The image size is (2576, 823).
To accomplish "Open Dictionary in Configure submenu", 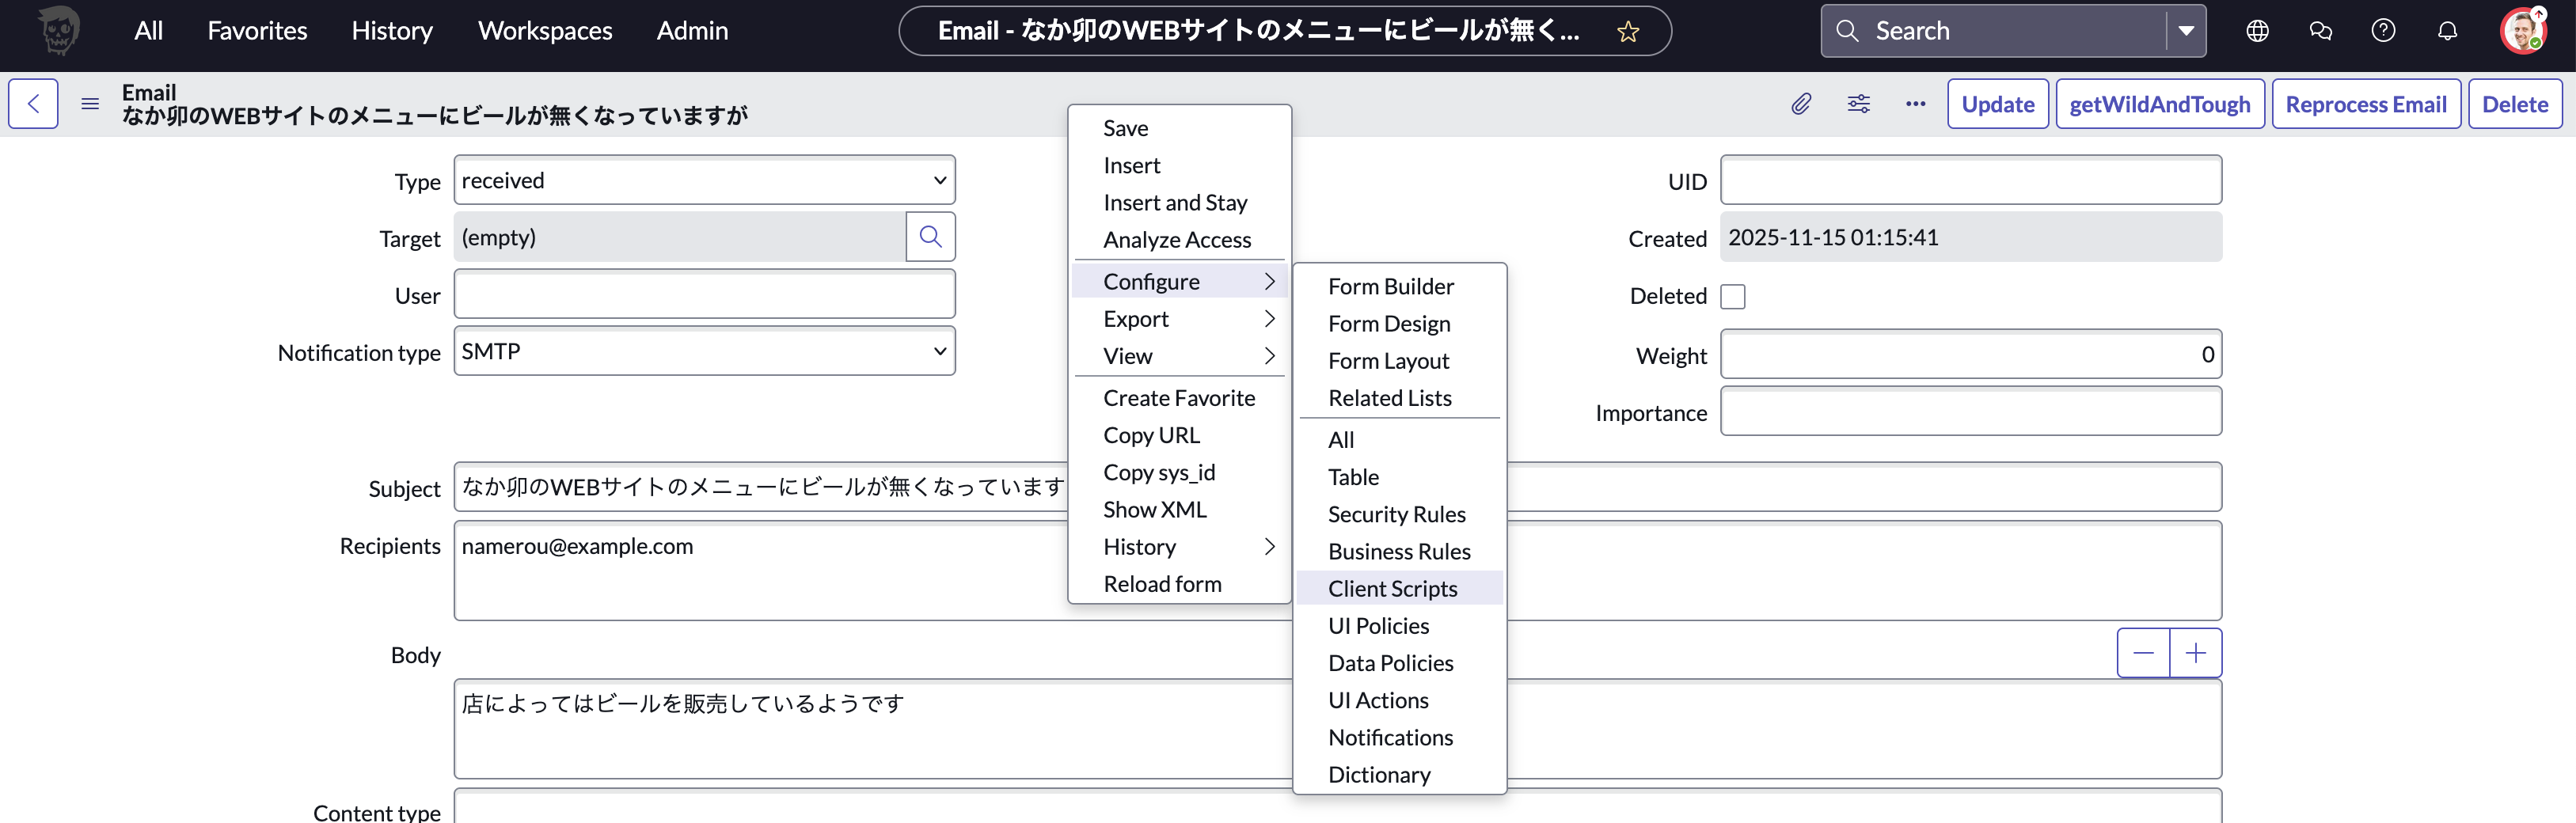I will (x=1399, y=775).
